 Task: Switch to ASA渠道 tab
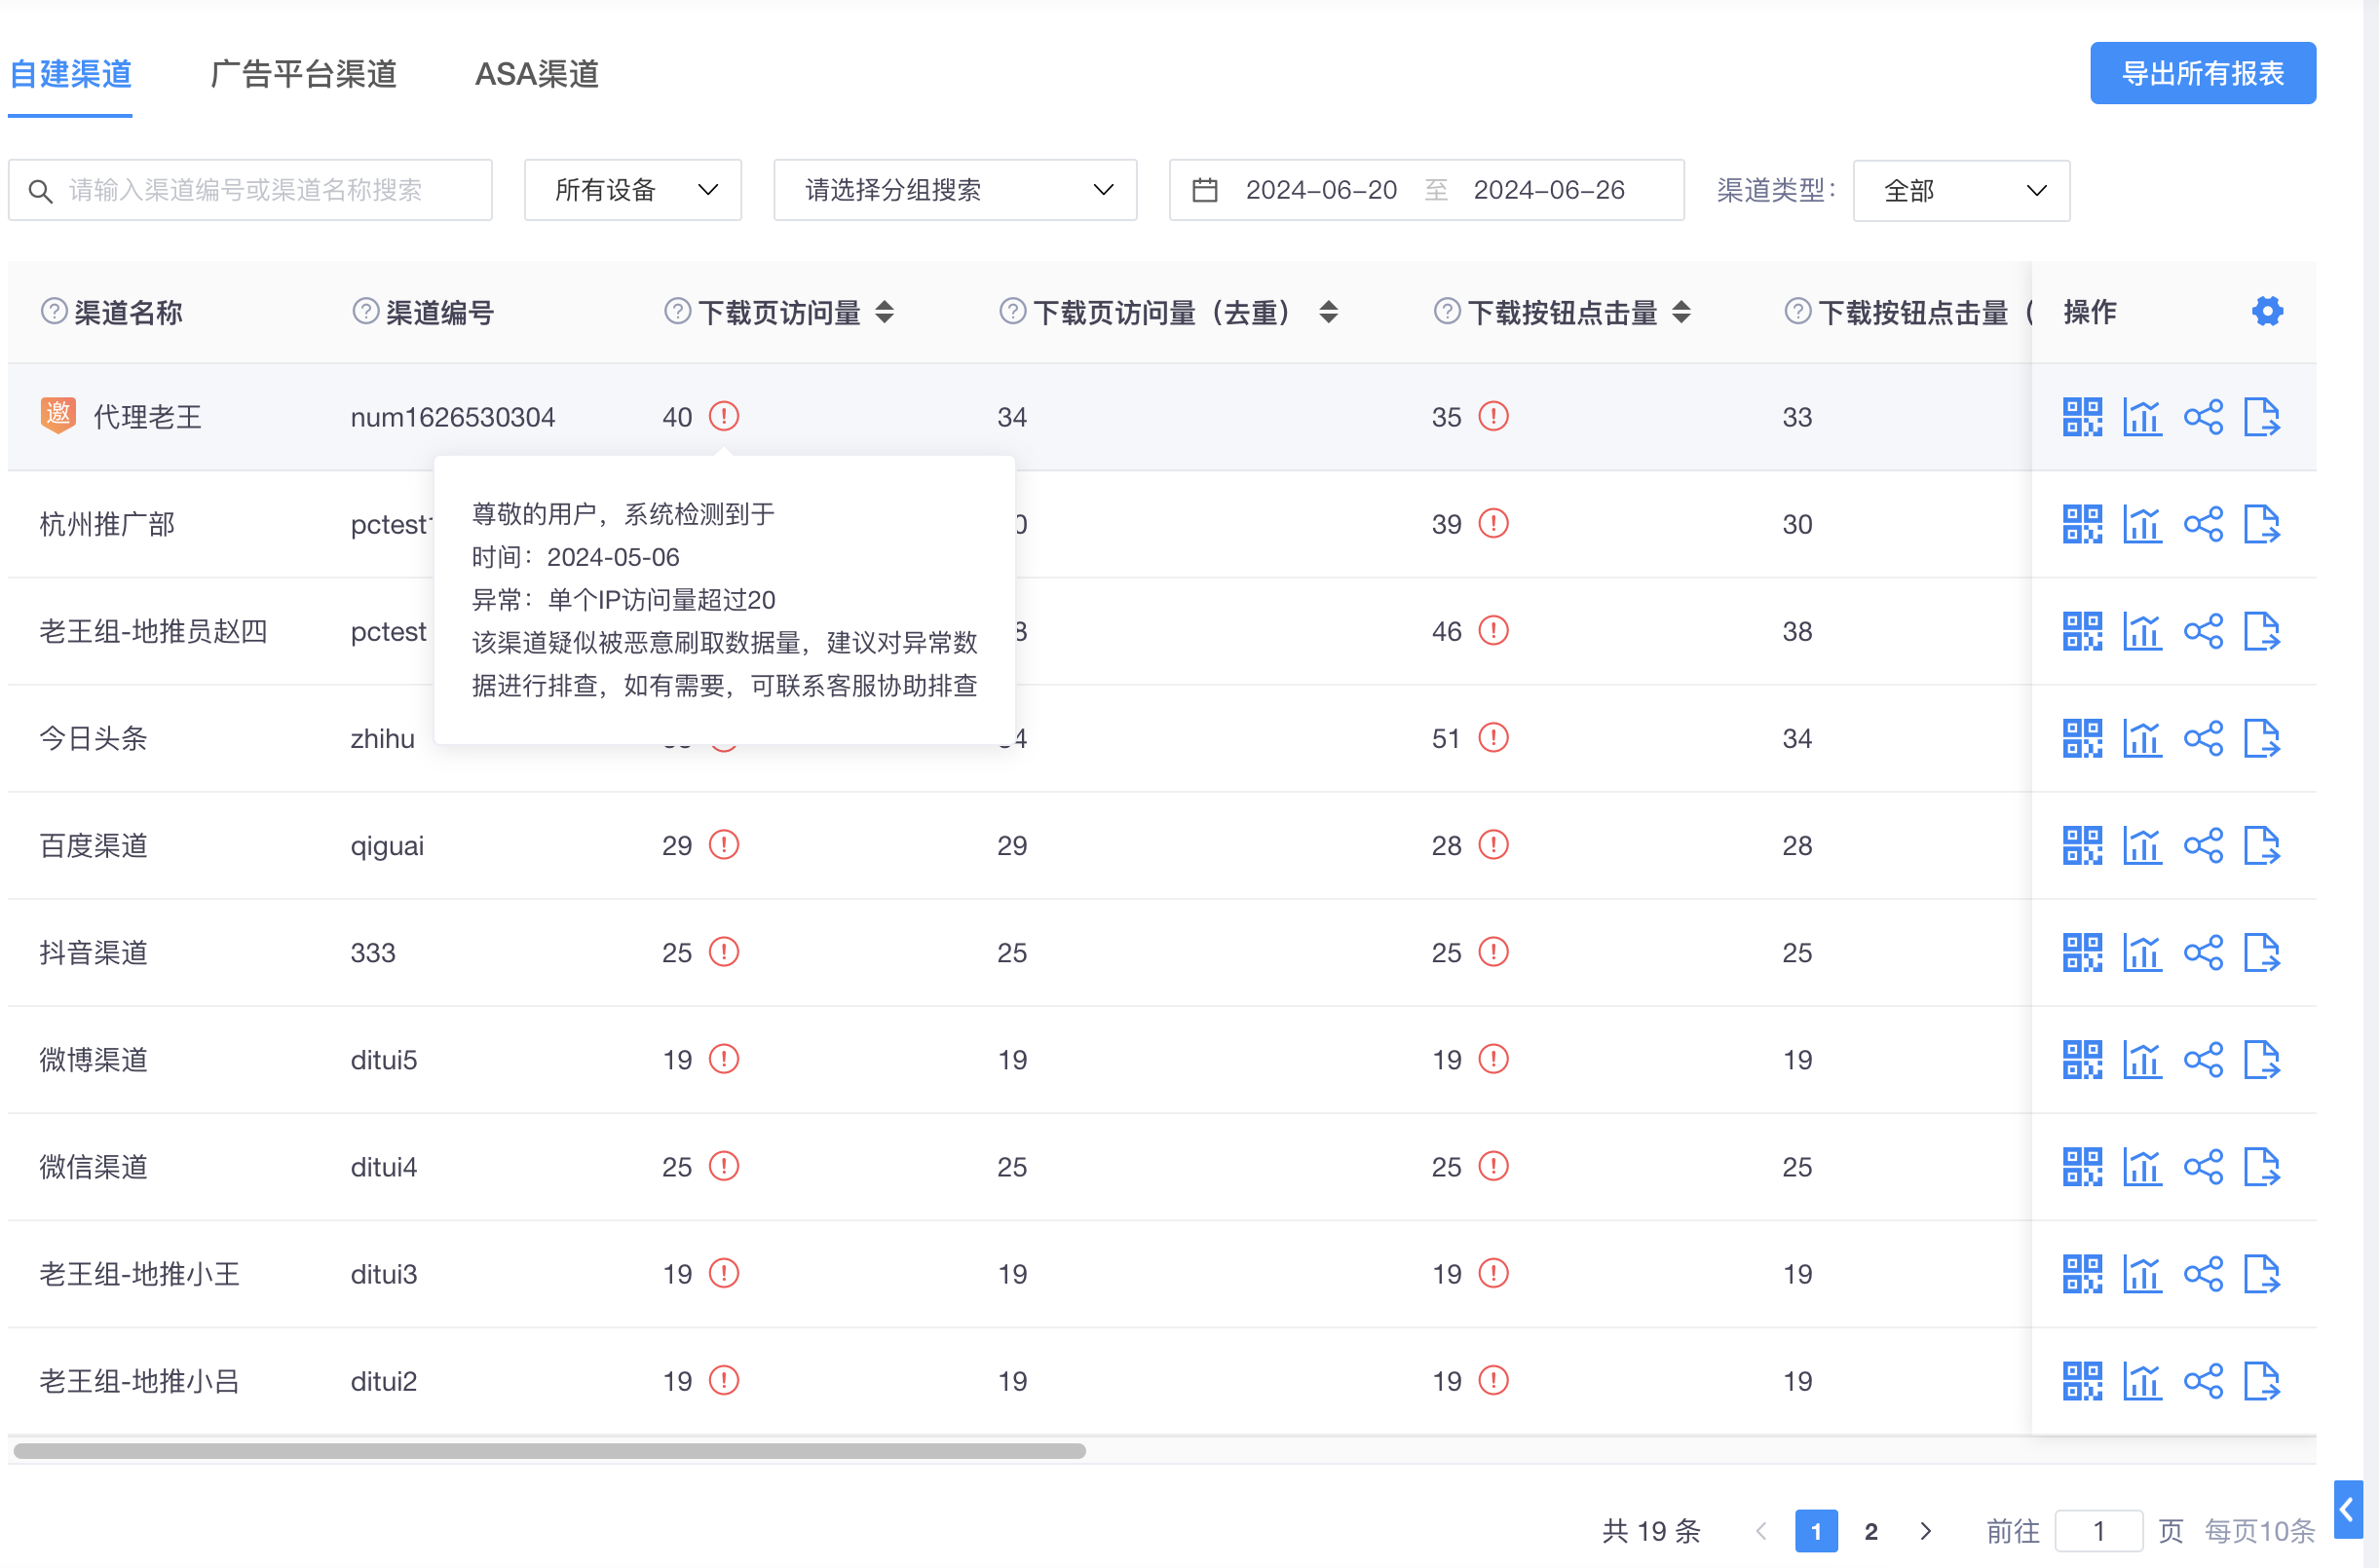pos(537,74)
